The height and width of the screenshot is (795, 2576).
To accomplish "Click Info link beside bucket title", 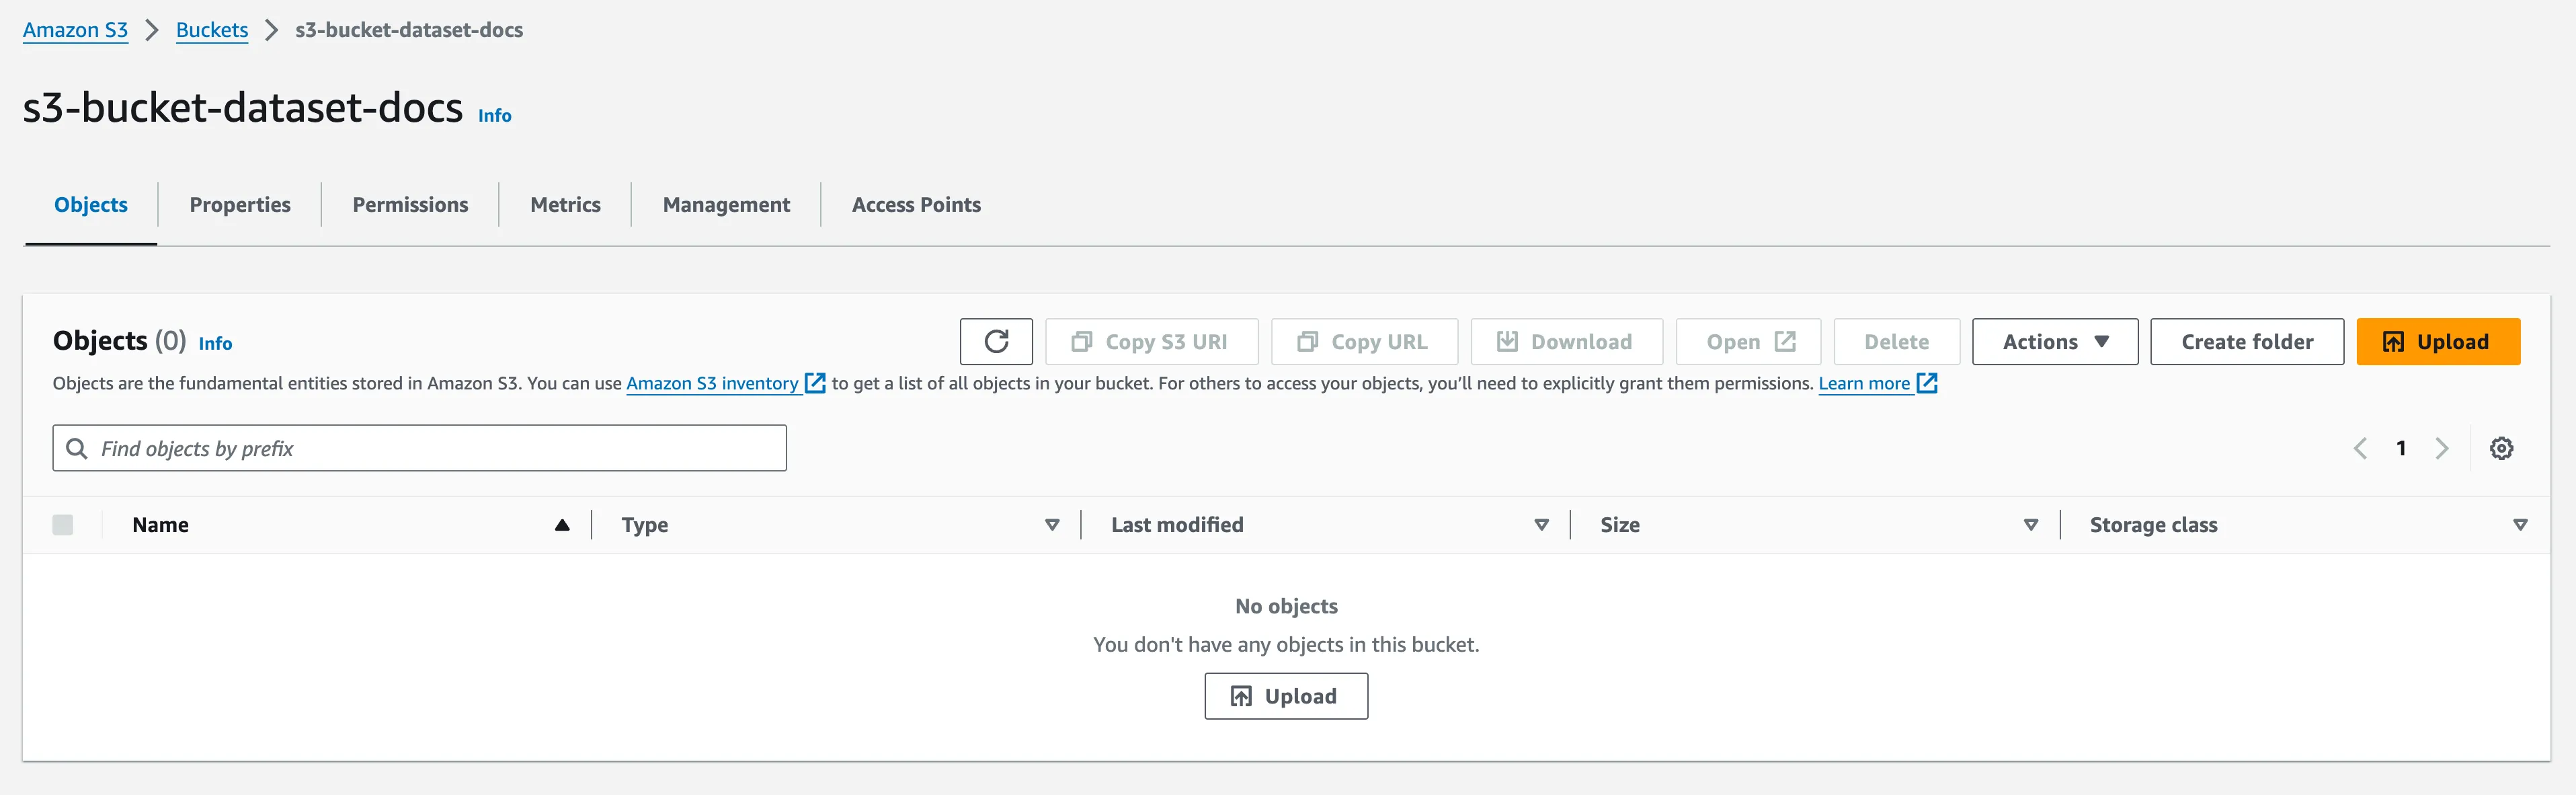I will [x=494, y=115].
